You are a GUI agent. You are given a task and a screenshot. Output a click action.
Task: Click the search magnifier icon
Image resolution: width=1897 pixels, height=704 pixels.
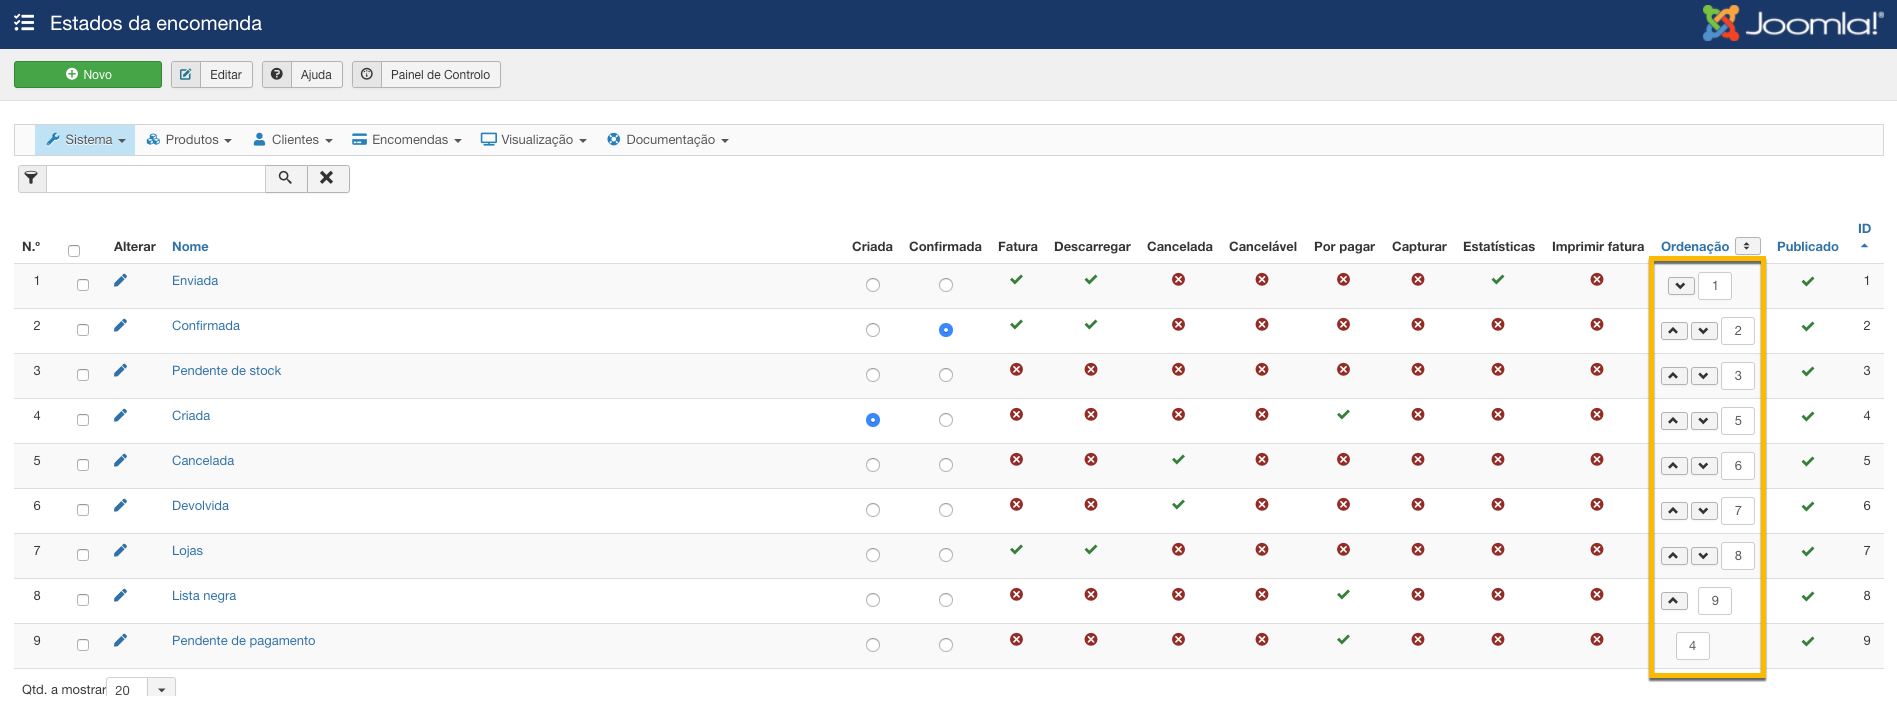click(x=286, y=178)
